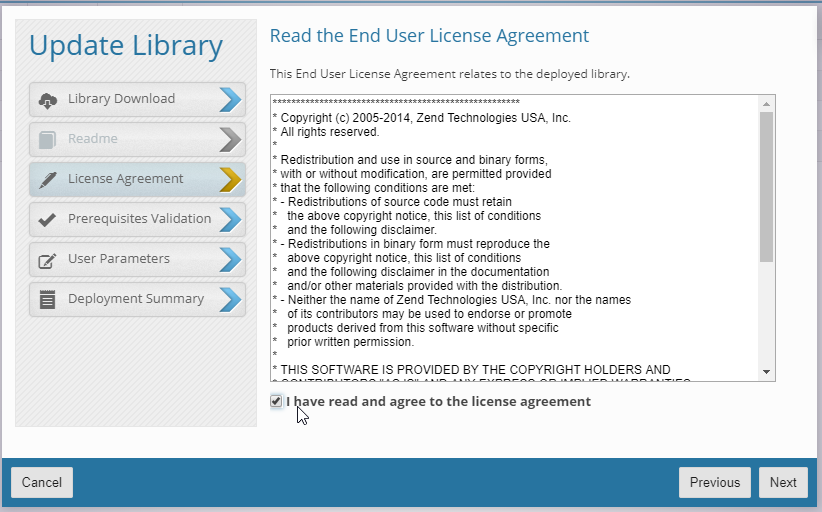The width and height of the screenshot is (822, 512).
Task: Open the Prerequisites Validation step
Action: pyautogui.click(x=139, y=219)
